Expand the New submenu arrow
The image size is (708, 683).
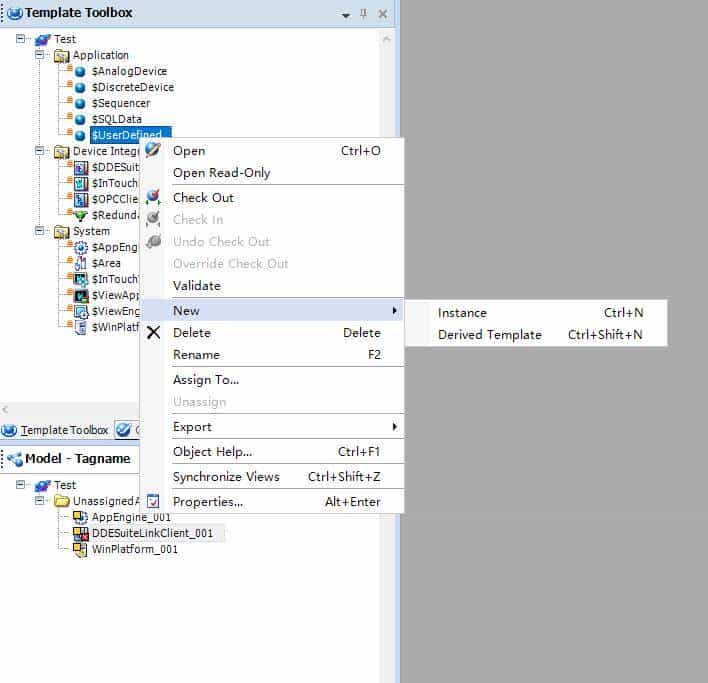click(x=395, y=311)
